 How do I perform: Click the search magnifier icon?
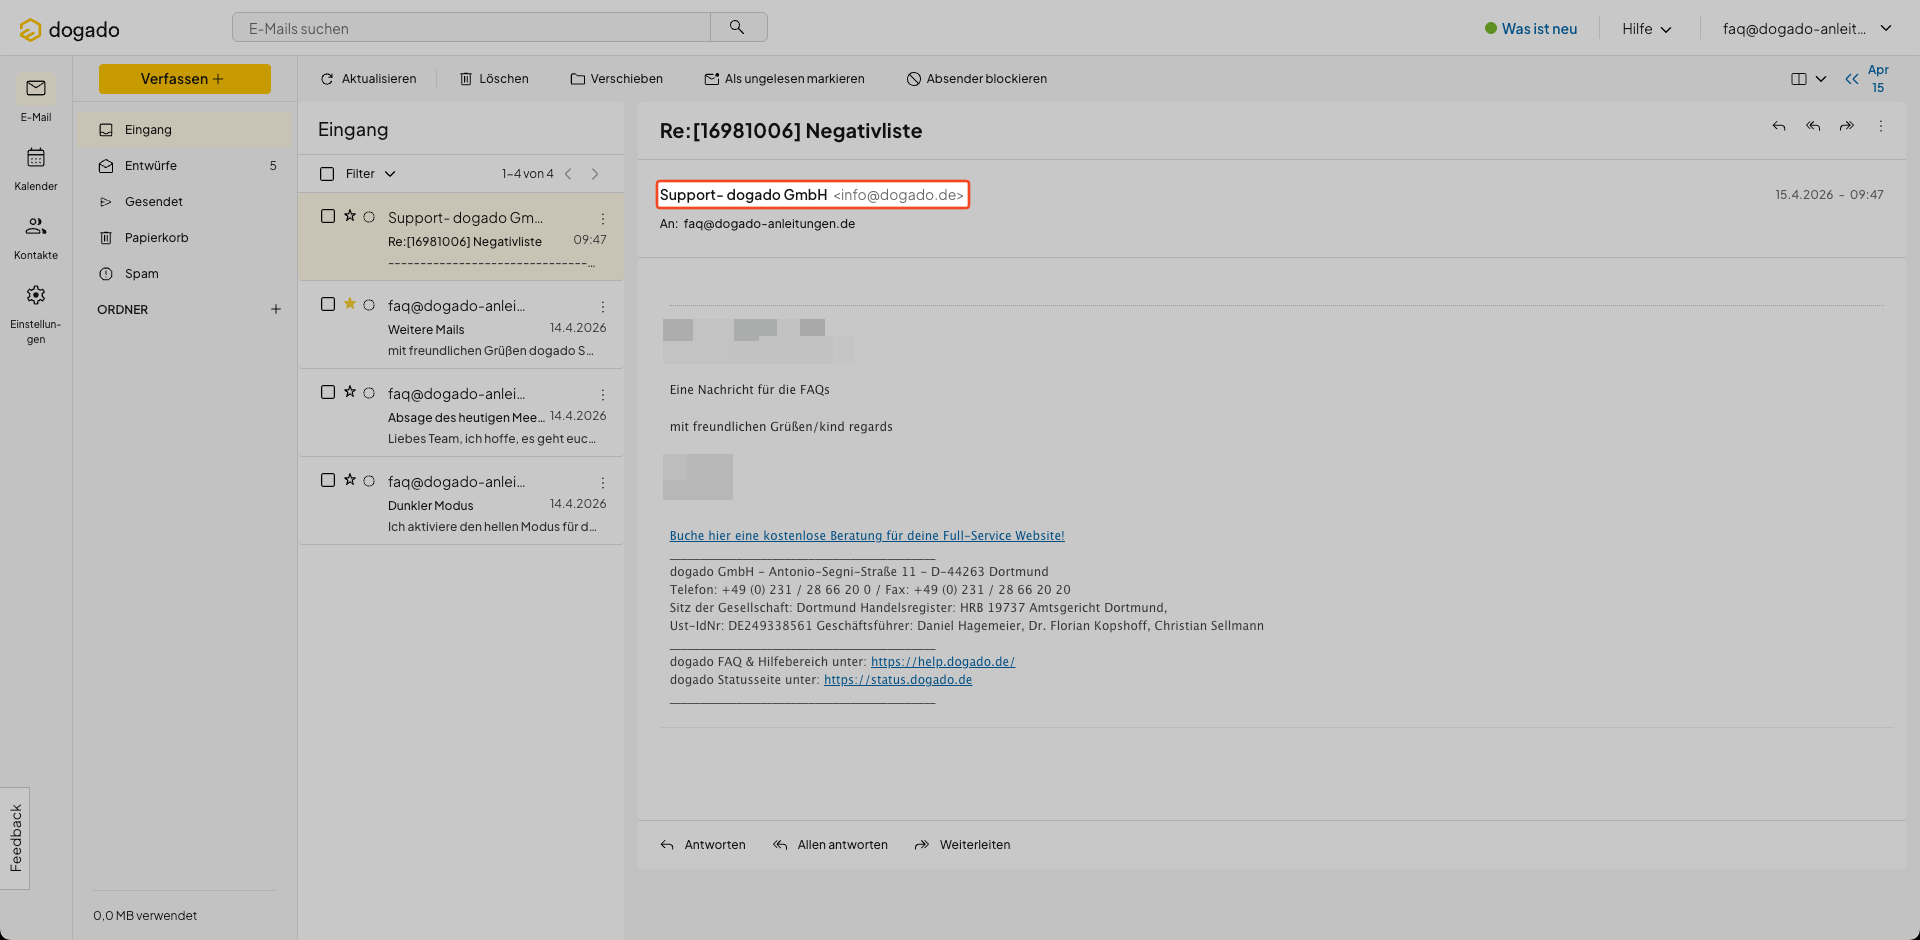click(737, 27)
